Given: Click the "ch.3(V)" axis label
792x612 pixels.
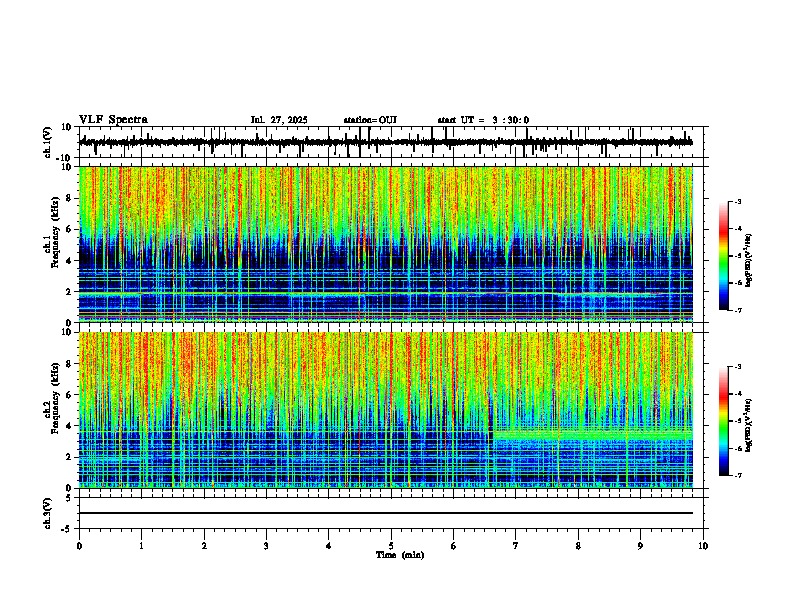Looking at the screenshot, I should click(48, 513).
